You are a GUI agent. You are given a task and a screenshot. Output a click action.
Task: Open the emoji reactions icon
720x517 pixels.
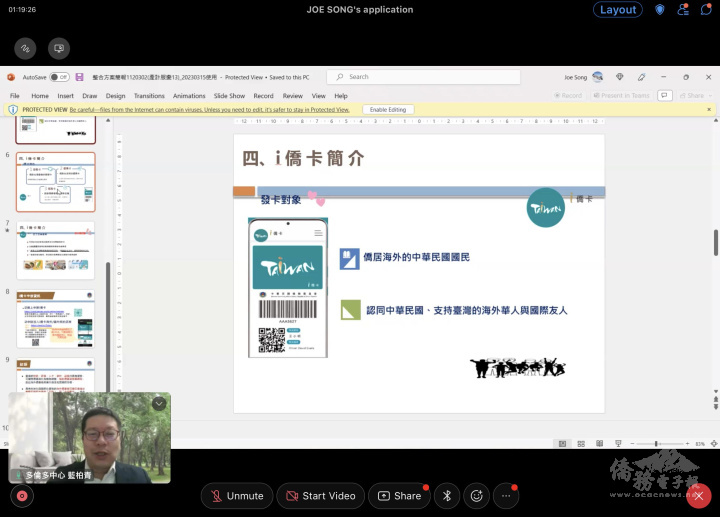click(476, 495)
